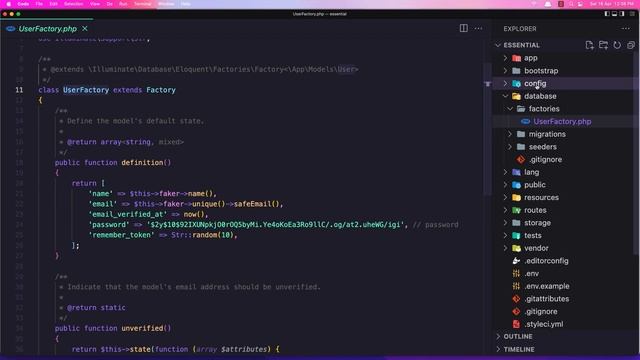
Task: Open the Apple menu
Action: (9, 4)
